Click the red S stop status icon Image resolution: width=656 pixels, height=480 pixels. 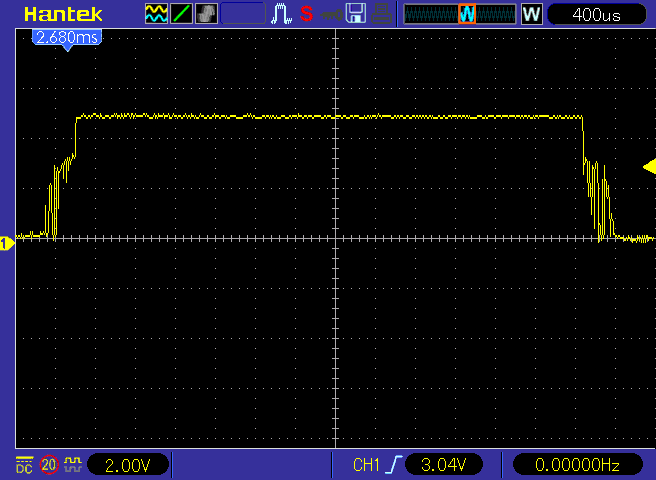306,14
